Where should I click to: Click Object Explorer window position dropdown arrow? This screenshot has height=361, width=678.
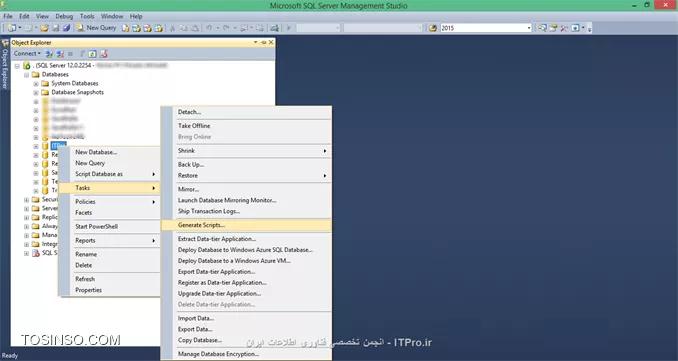(x=256, y=42)
